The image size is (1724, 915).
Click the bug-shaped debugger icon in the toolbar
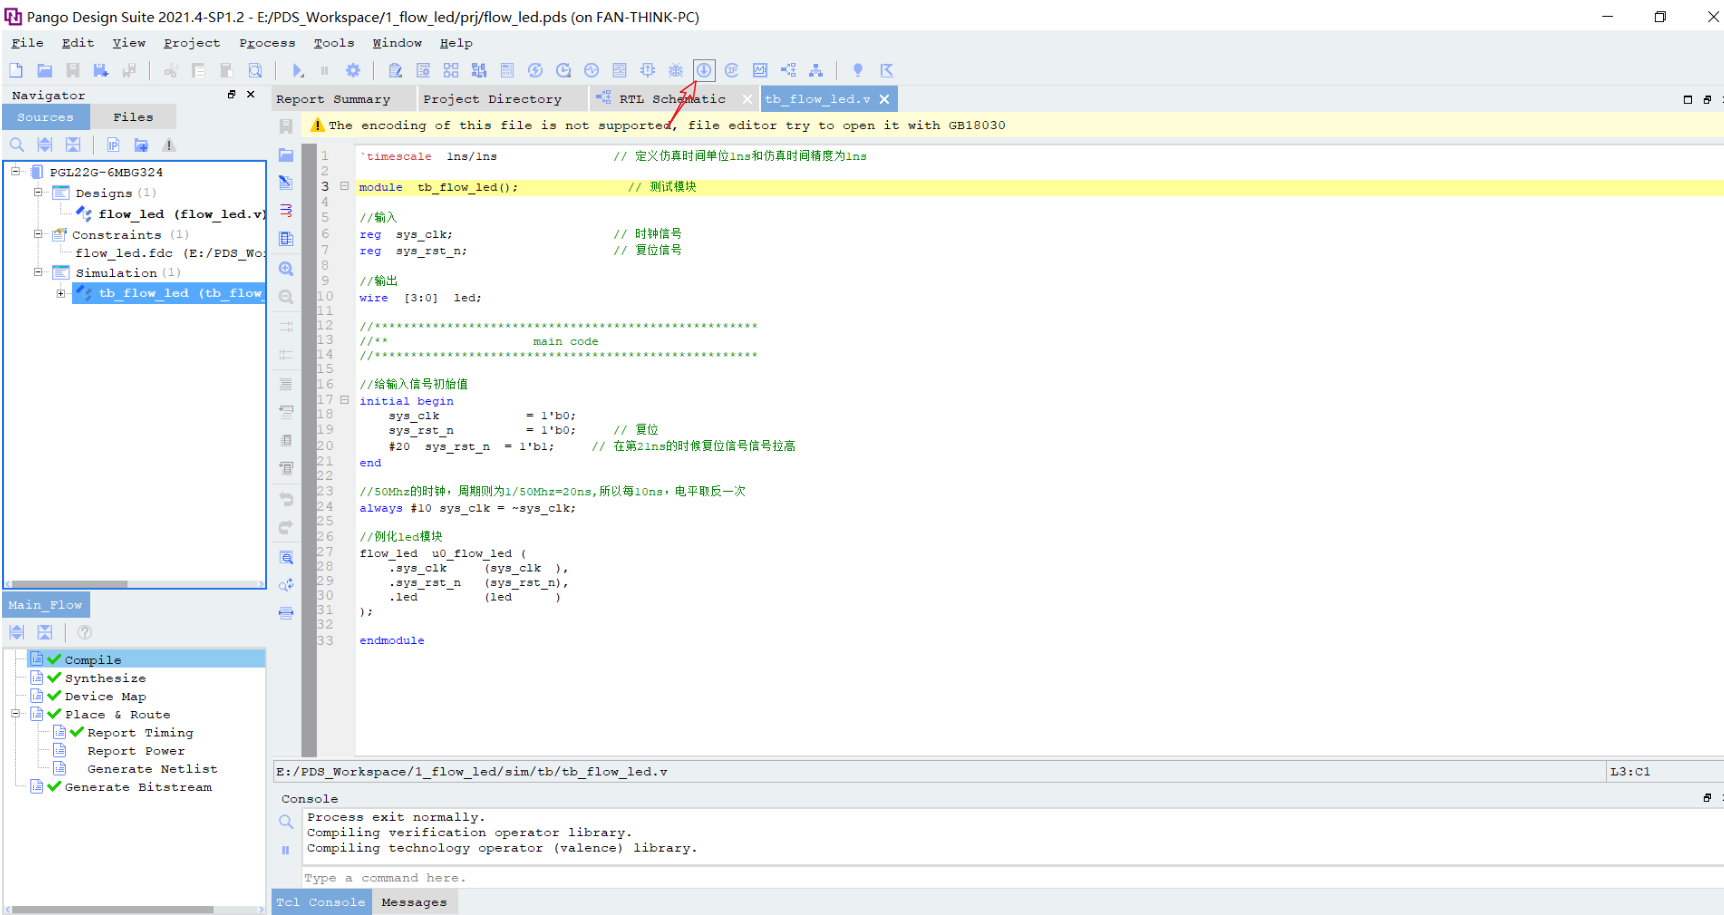click(676, 70)
